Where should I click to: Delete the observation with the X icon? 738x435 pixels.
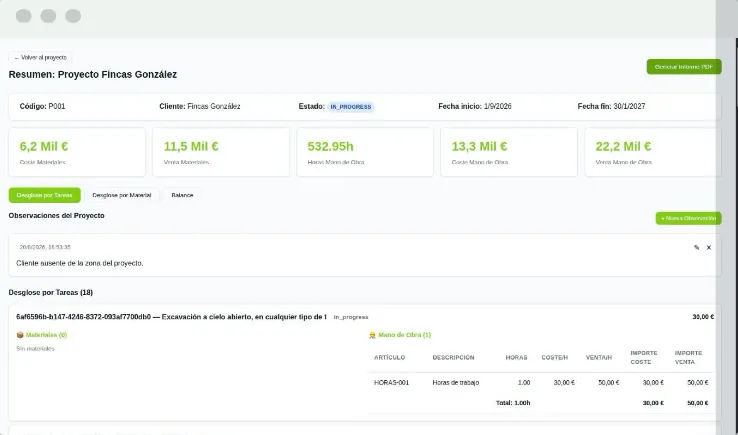708,248
